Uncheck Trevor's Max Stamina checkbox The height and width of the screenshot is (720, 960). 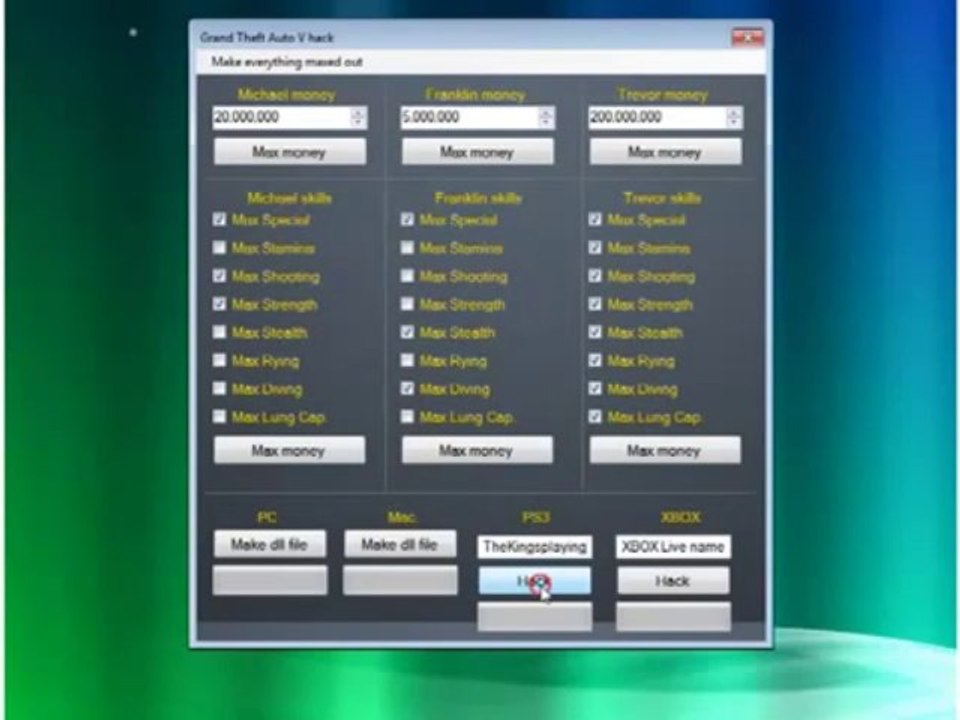pos(594,247)
